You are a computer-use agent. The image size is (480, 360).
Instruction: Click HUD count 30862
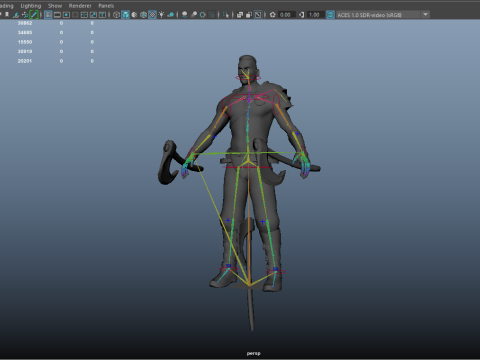(x=25, y=23)
